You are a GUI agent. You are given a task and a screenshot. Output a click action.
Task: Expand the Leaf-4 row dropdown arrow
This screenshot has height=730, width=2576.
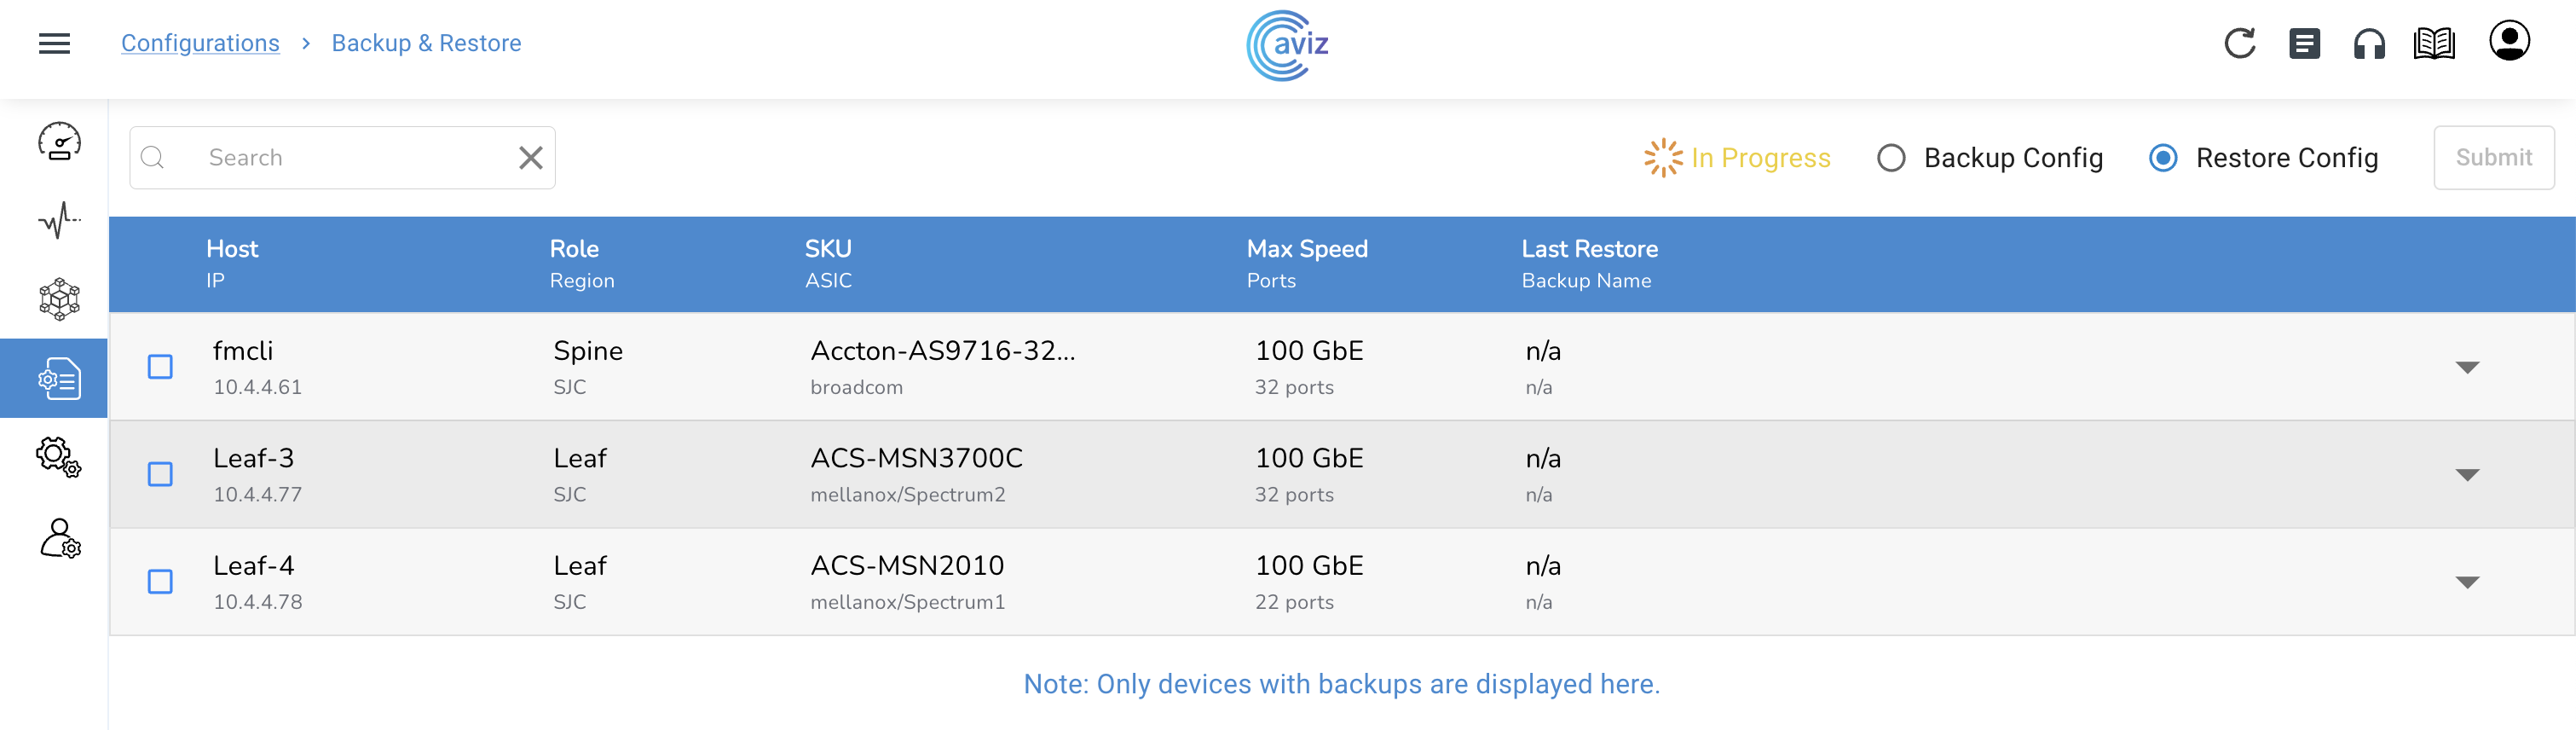click(2466, 582)
